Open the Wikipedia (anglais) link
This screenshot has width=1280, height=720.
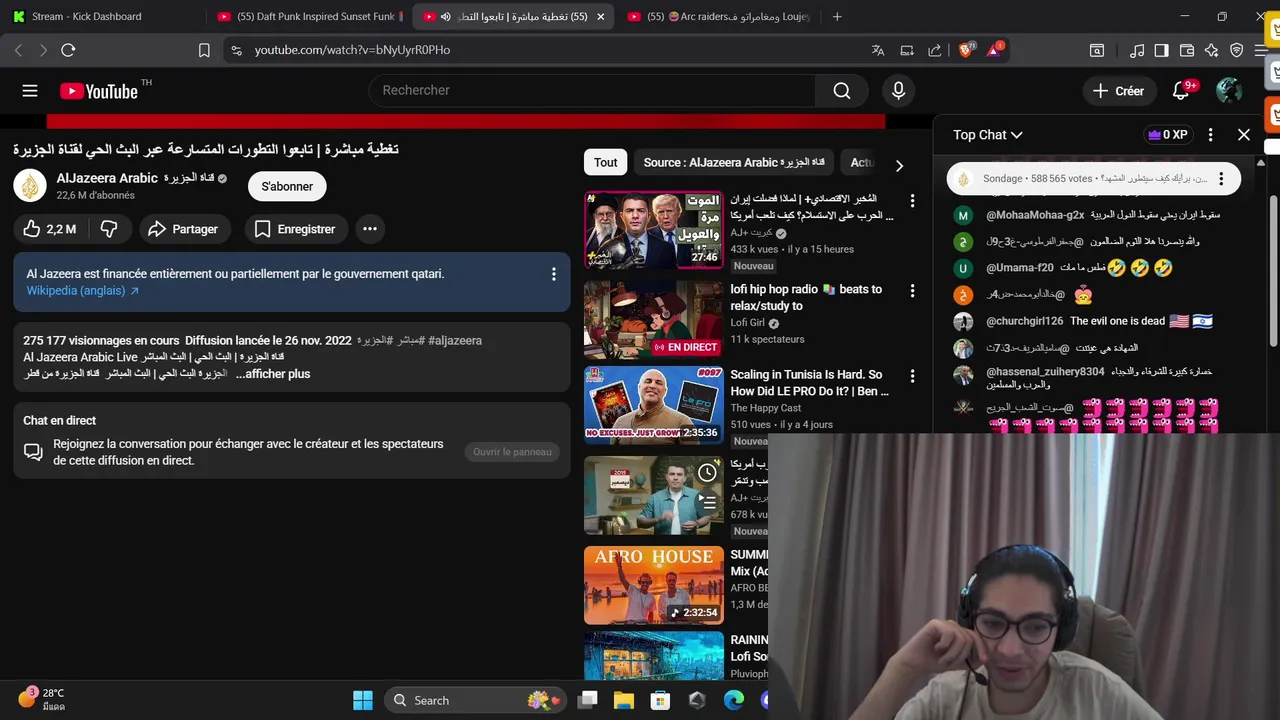(83, 291)
